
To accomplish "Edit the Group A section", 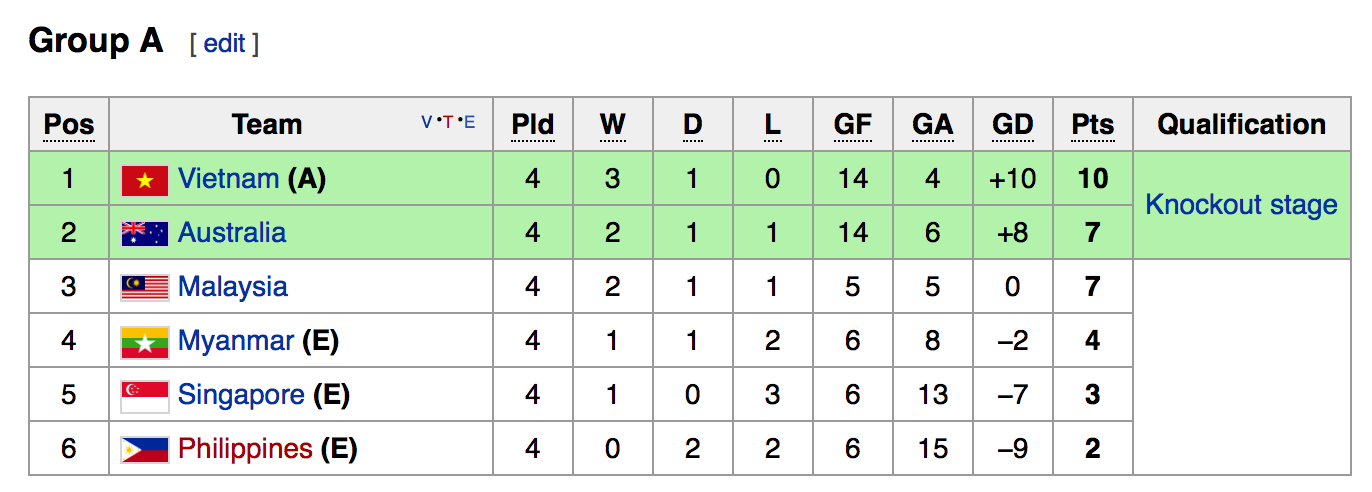I will [224, 44].
